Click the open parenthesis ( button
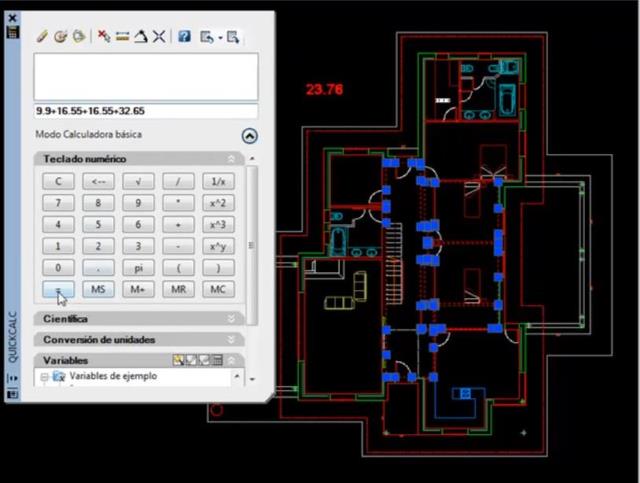 (178, 268)
